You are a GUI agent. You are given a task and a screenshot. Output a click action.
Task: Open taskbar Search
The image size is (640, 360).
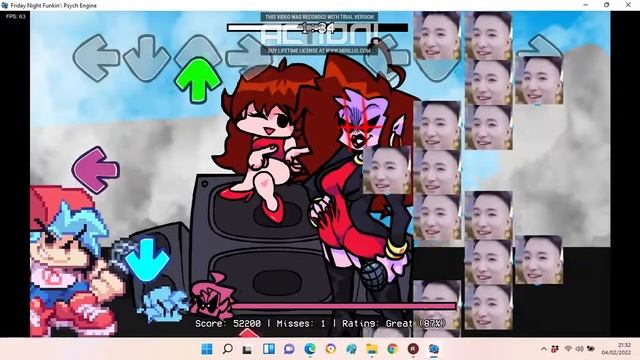point(228,349)
